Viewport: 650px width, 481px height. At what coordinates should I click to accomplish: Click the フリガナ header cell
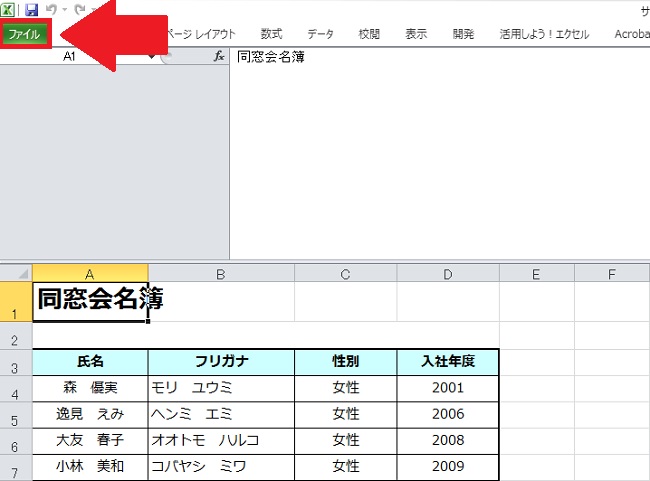pyautogui.click(x=221, y=361)
